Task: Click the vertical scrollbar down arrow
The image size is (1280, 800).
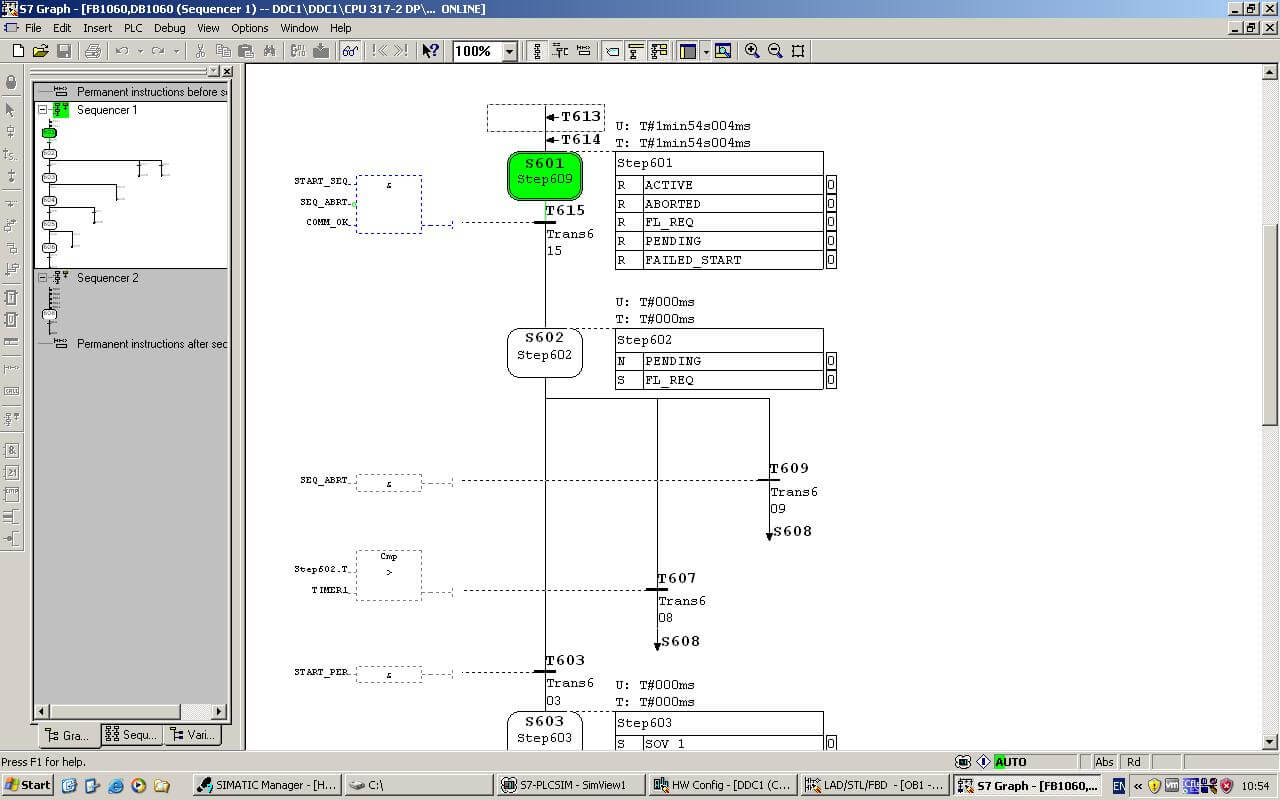Action: [1270, 742]
